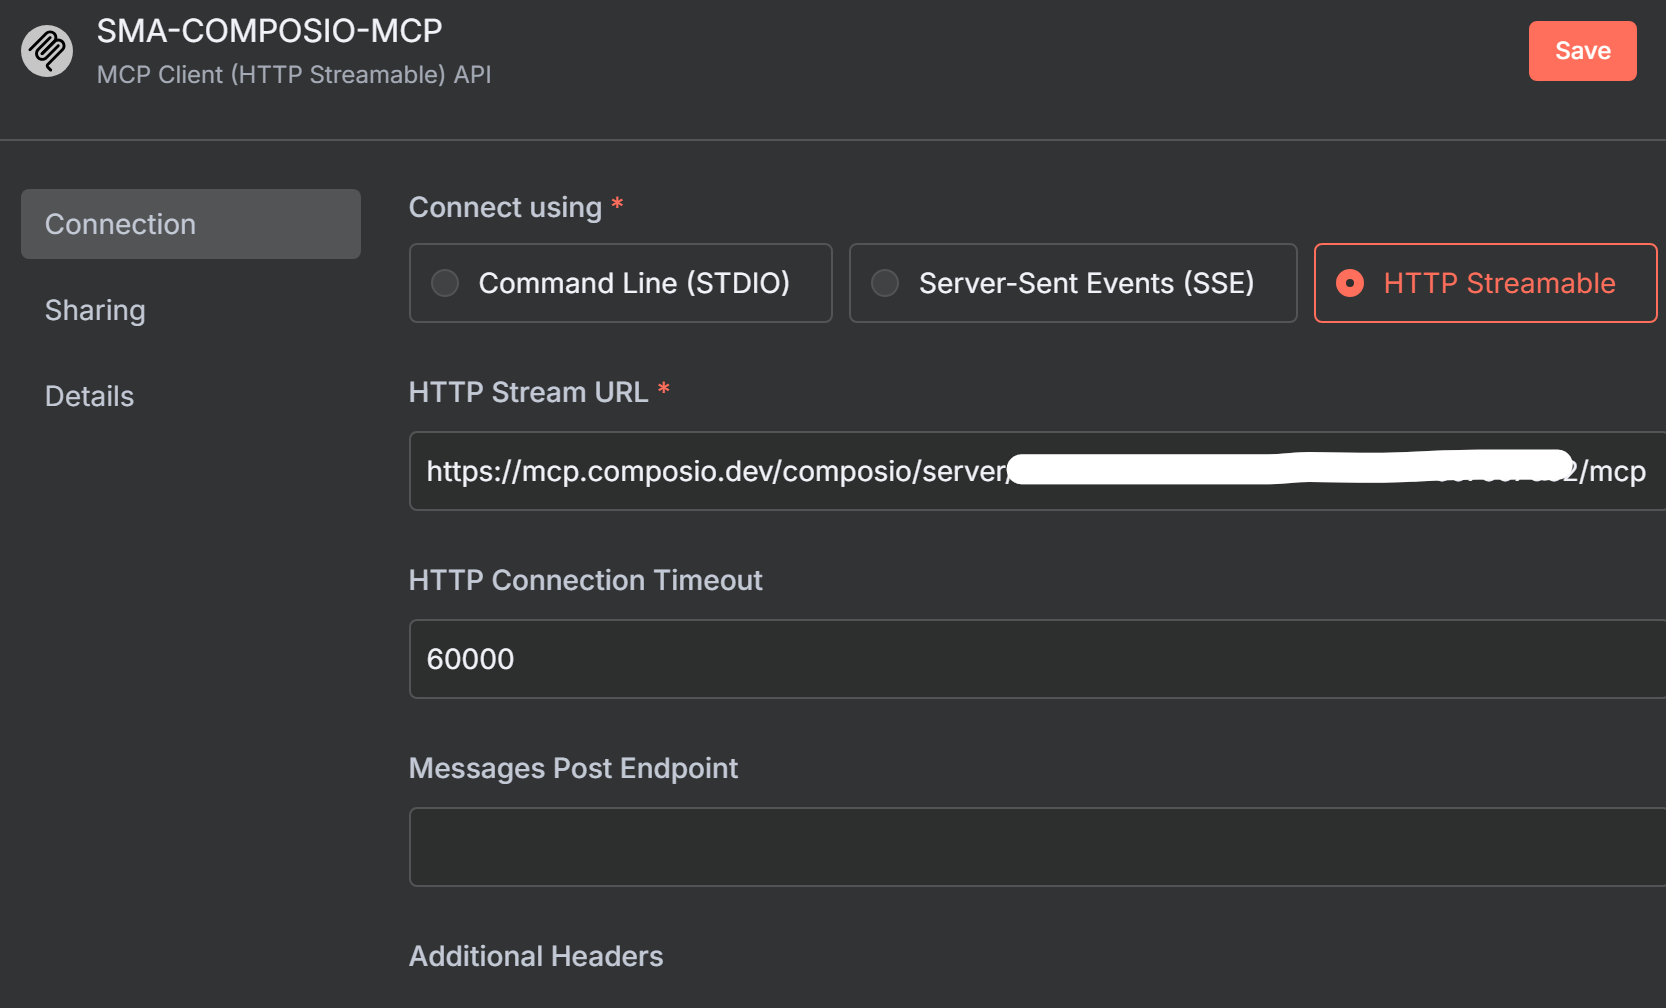Select HTTP Streamable option

(x=1485, y=283)
